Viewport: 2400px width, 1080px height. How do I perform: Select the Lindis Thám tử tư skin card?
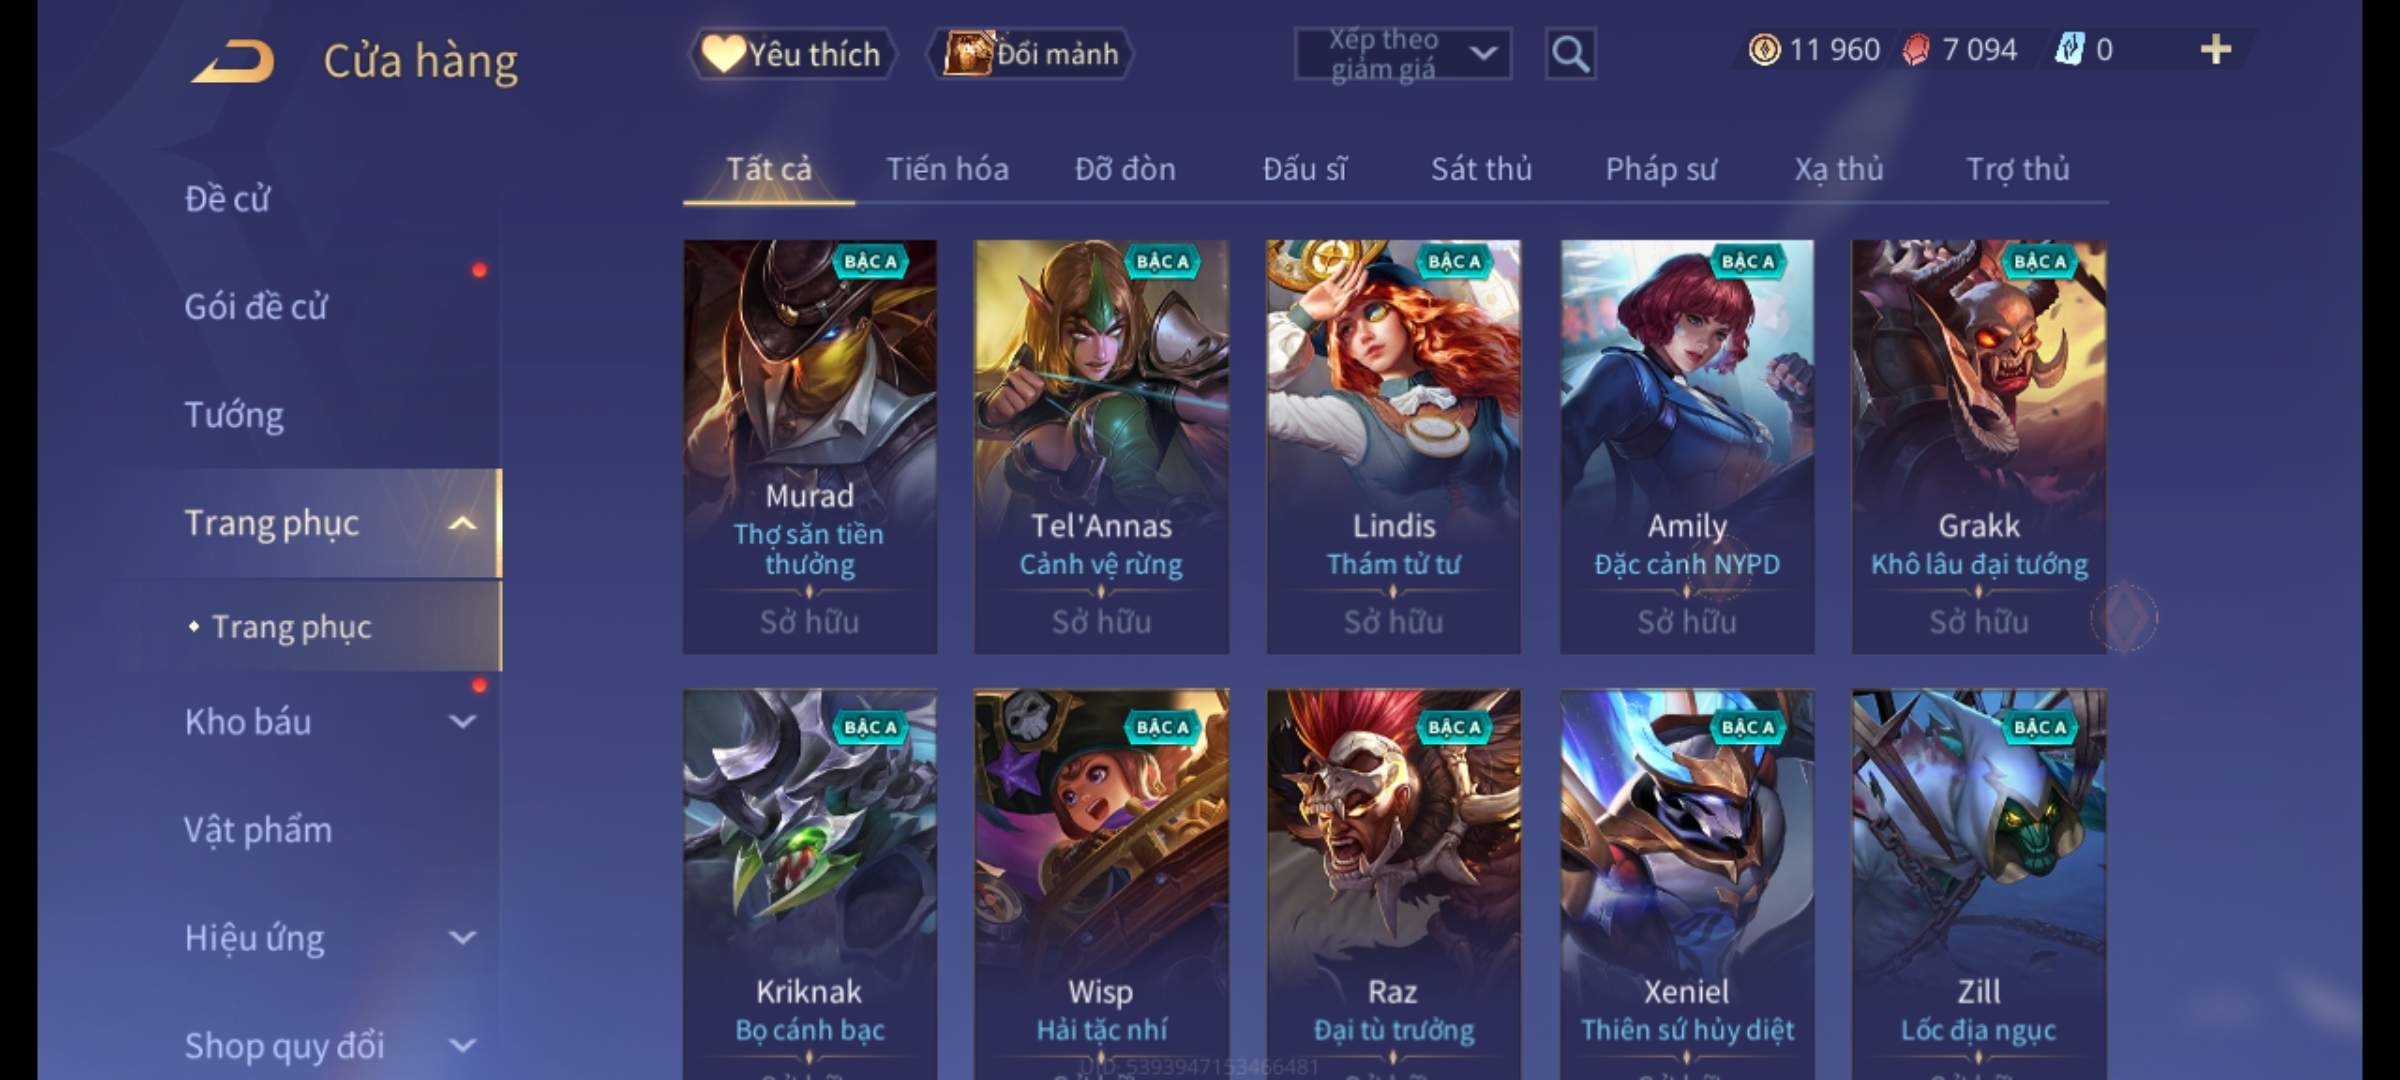(x=1394, y=446)
